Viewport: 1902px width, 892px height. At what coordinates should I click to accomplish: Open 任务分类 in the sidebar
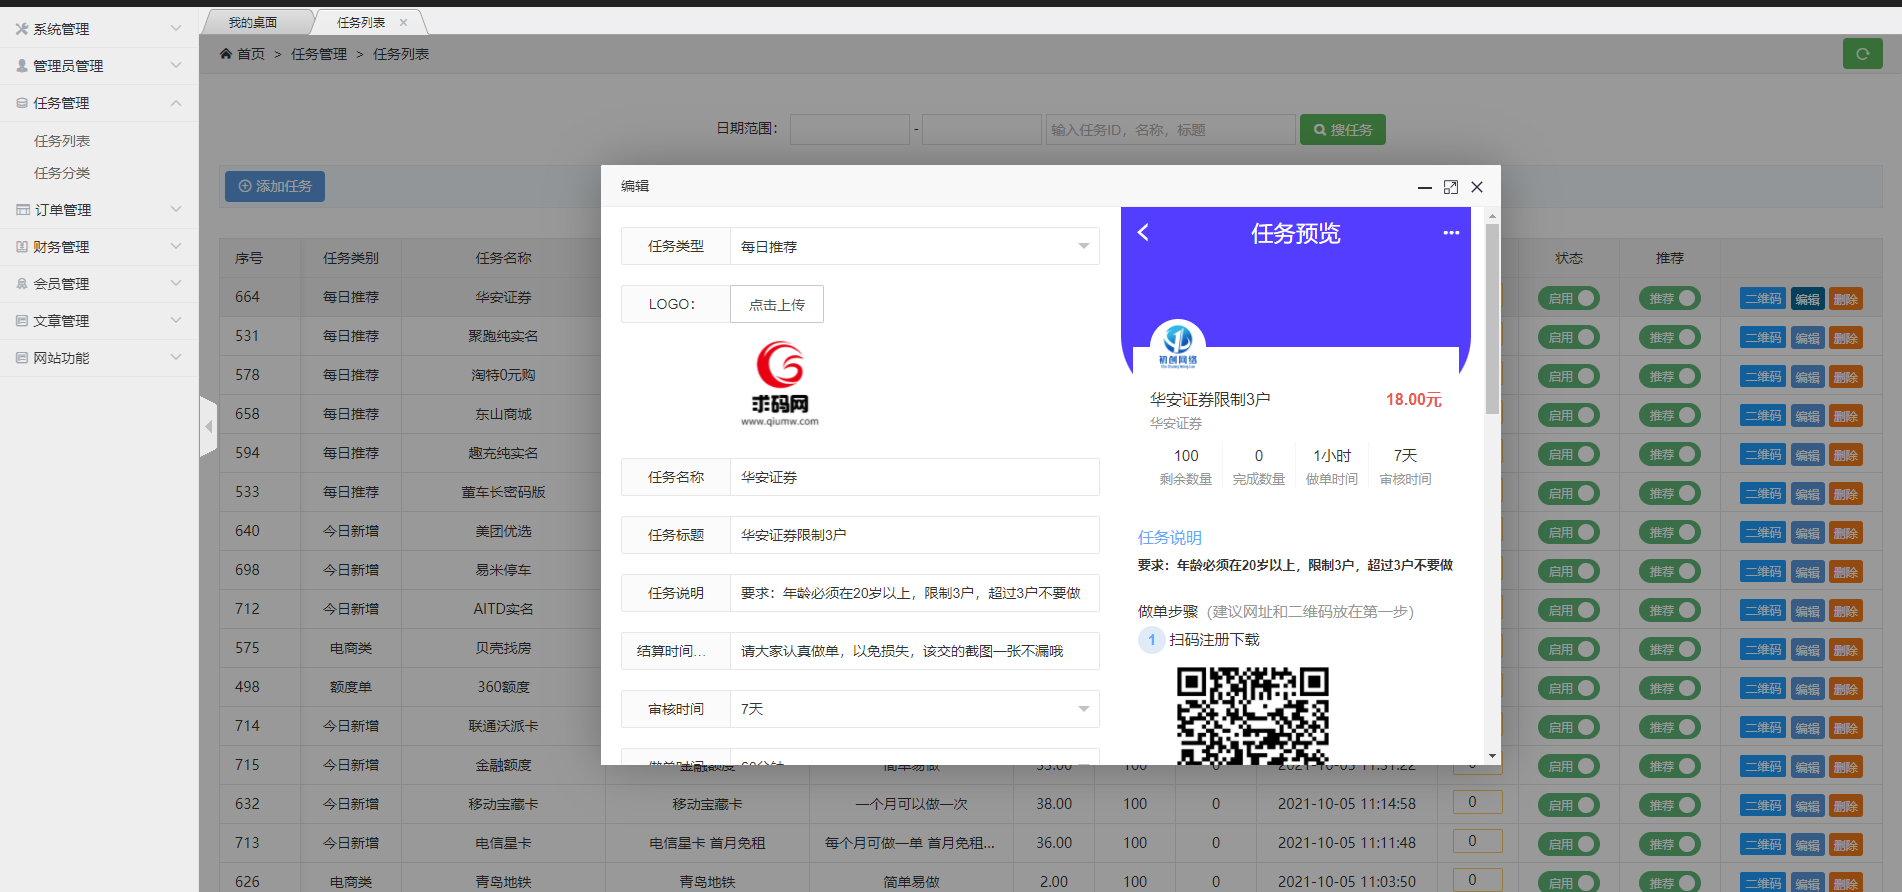click(x=62, y=173)
